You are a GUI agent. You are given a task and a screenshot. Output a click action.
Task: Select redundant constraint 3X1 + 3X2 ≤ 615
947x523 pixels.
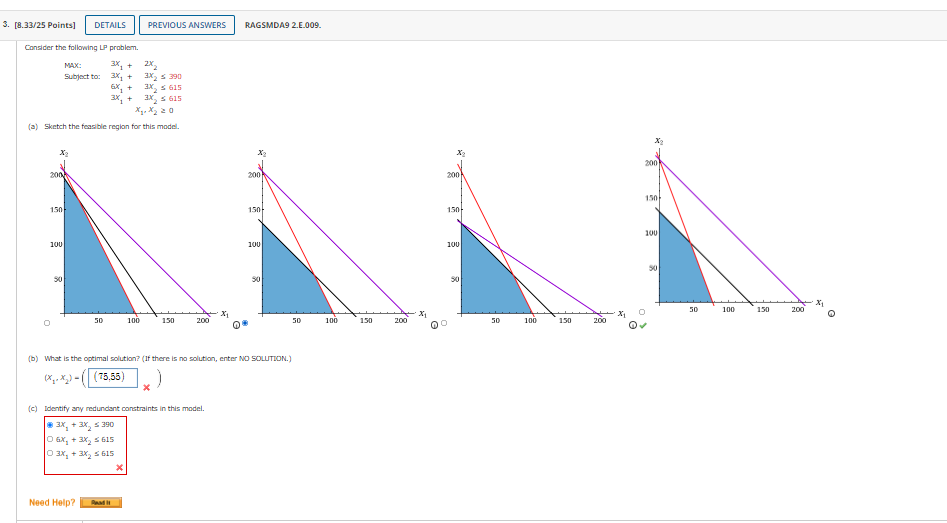tap(50, 454)
